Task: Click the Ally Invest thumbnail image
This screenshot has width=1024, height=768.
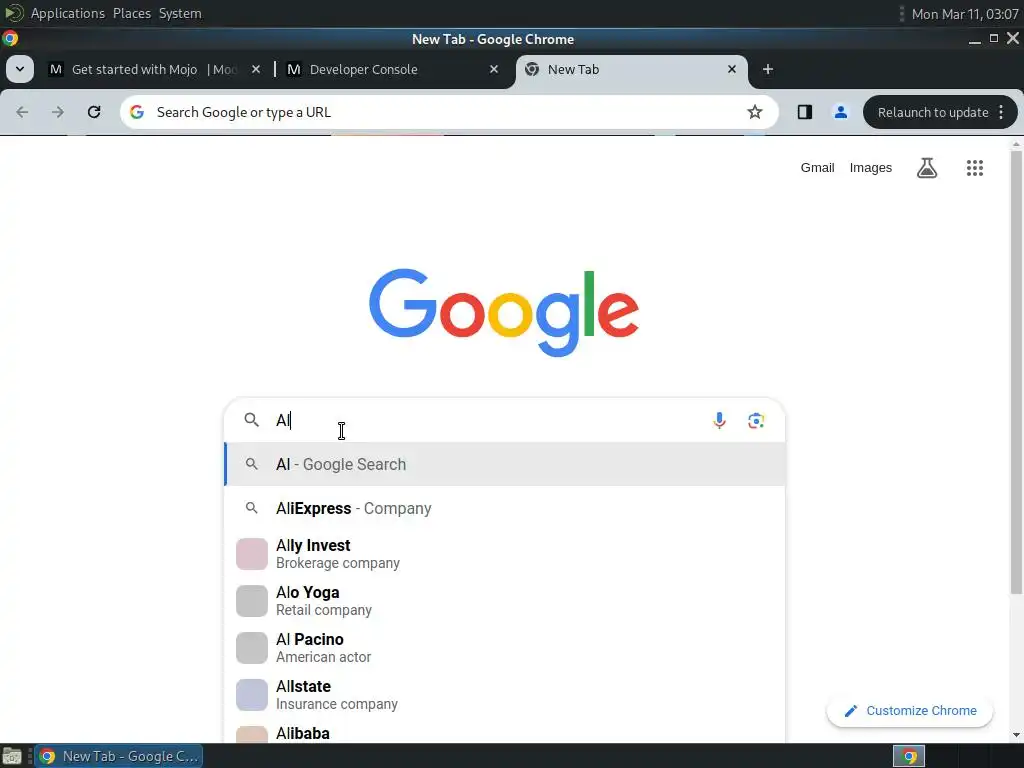Action: (251, 554)
